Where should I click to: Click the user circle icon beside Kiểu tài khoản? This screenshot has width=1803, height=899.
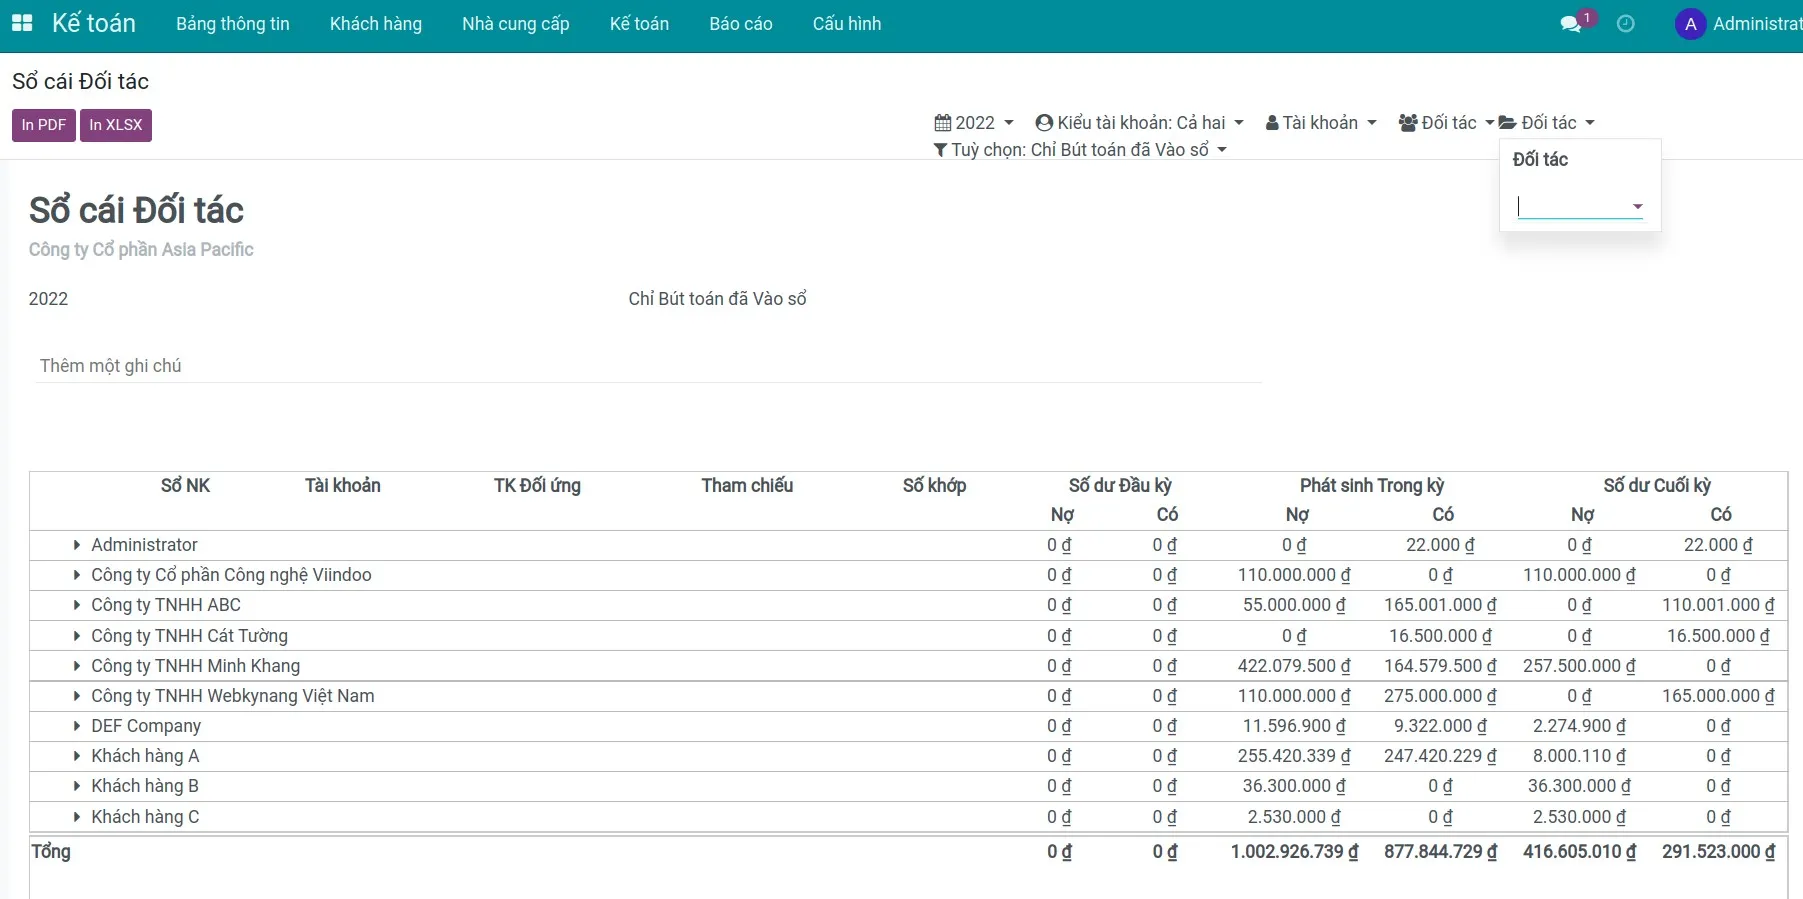1044,123
